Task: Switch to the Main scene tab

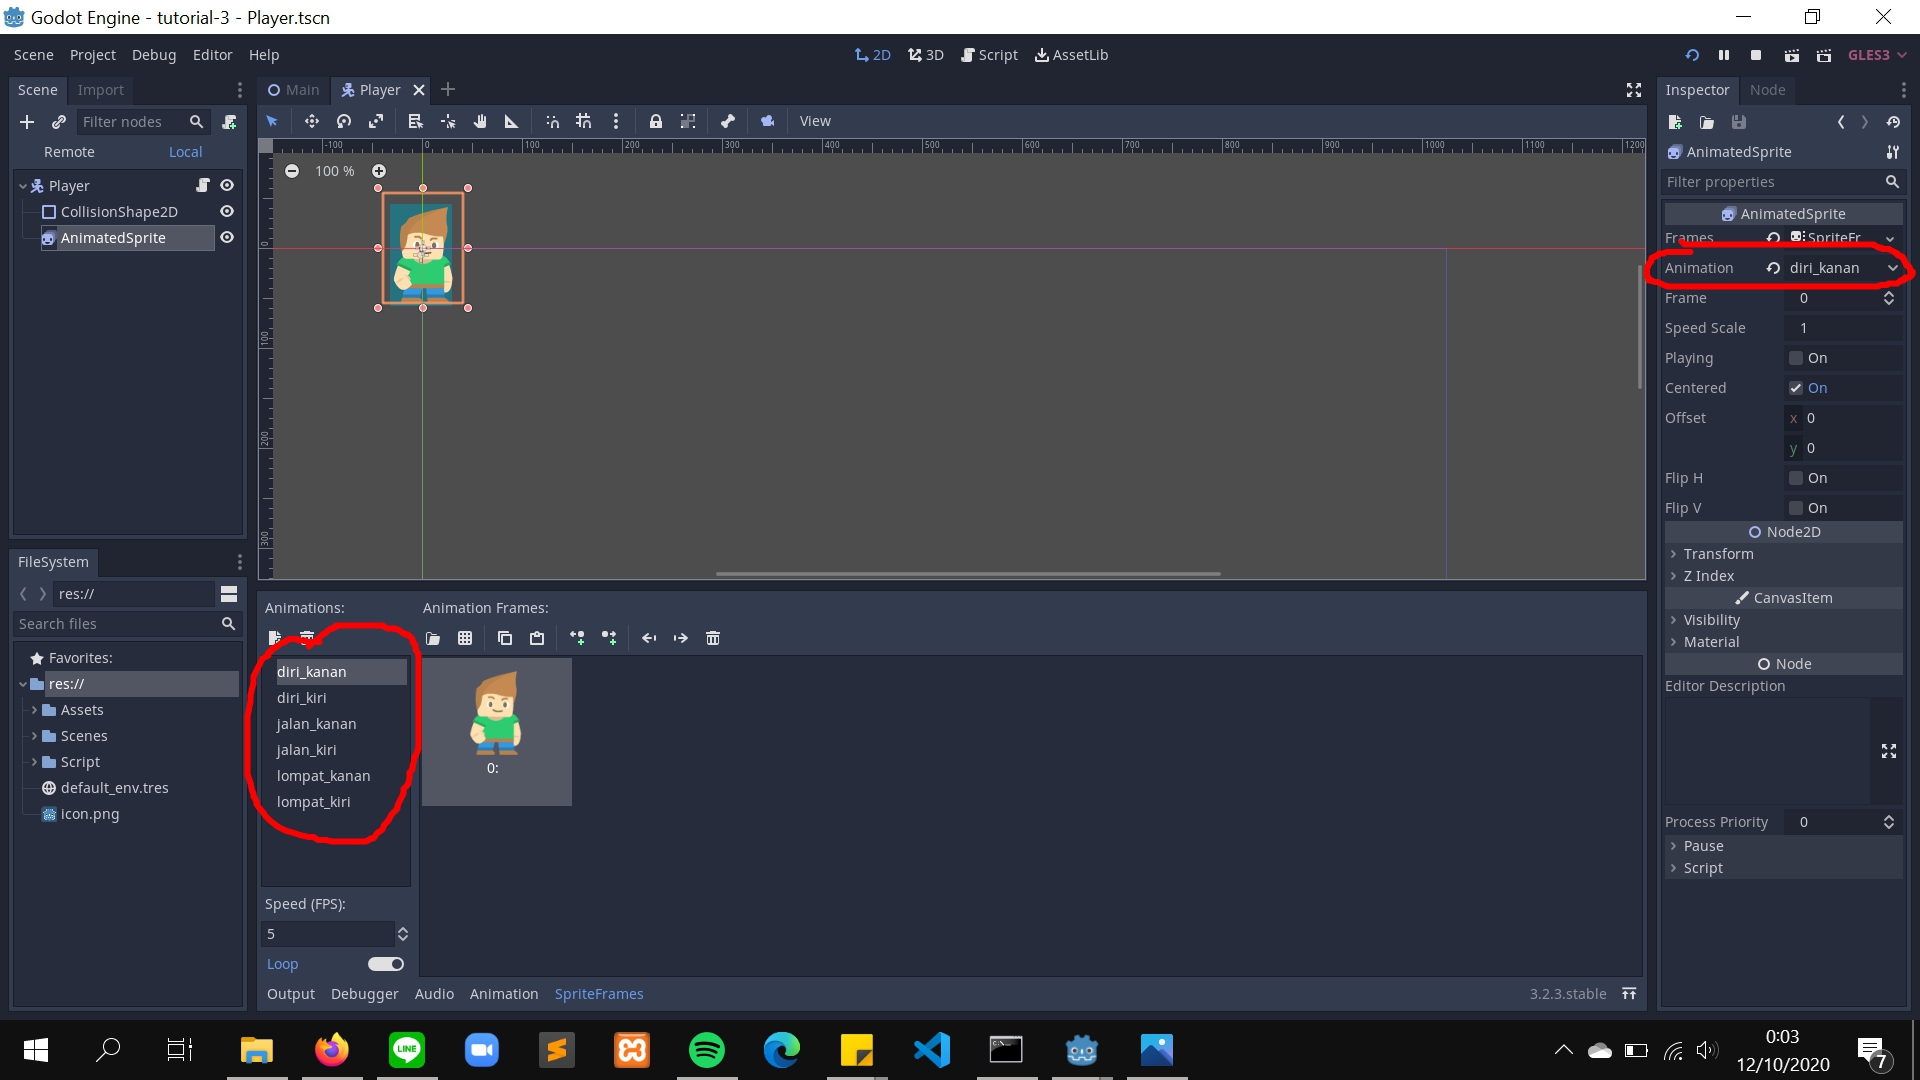Action: click(294, 90)
